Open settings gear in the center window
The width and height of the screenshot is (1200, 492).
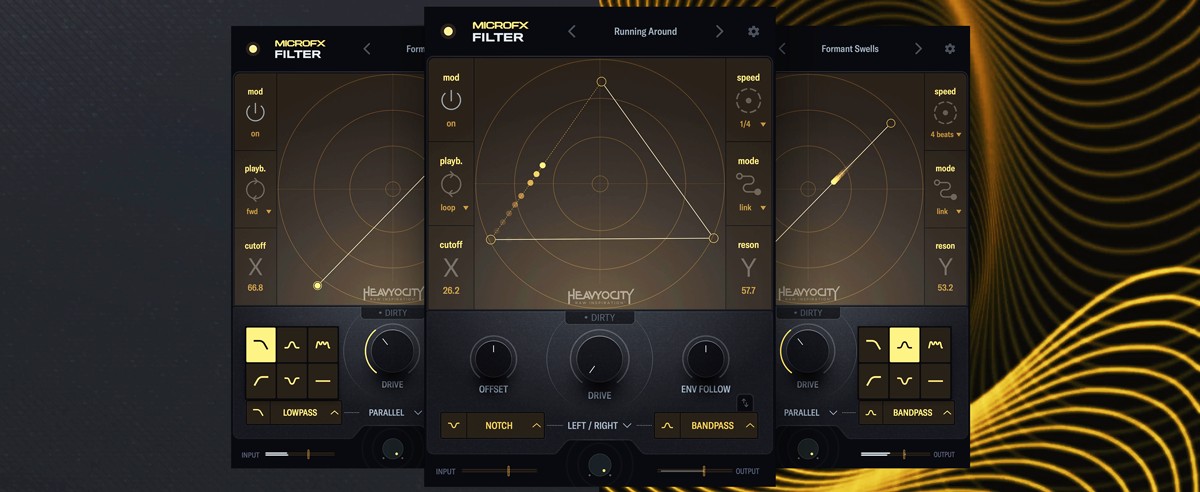coord(754,32)
